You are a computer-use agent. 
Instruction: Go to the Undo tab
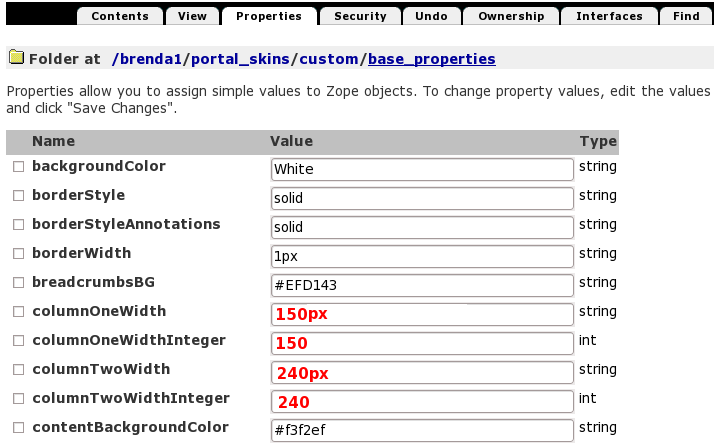[x=433, y=16]
